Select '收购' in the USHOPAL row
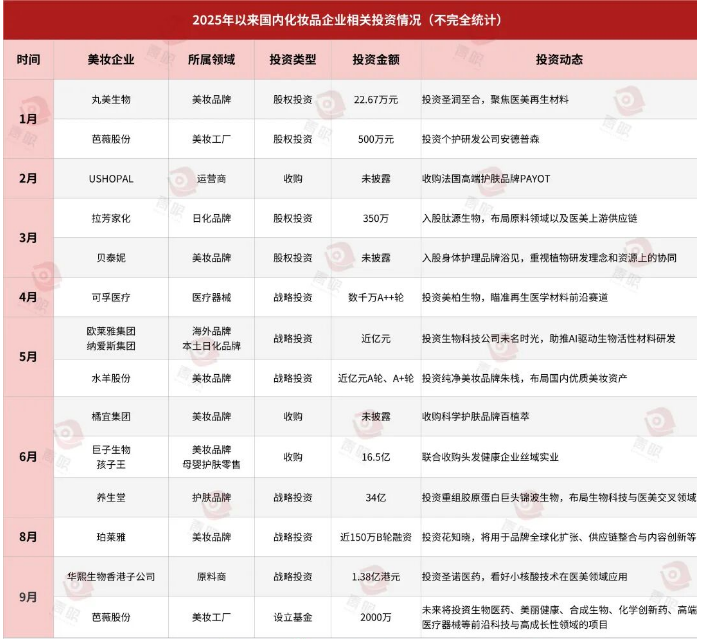The width and height of the screenshot is (702, 639). pyautogui.click(x=293, y=179)
